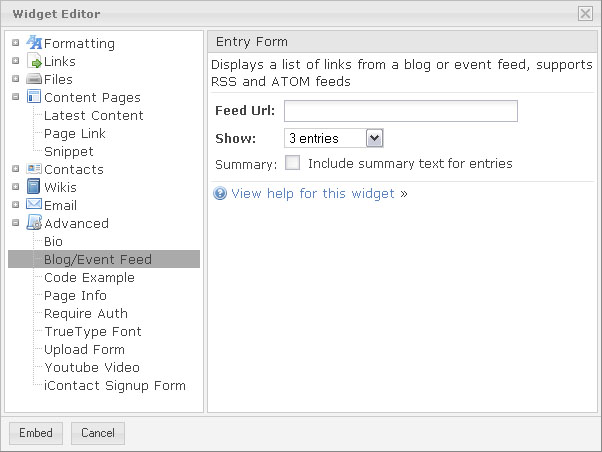The width and height of the screenshot is (602, 452).
Task: Click the Advanced category icon
Action: tap(33, 223)
